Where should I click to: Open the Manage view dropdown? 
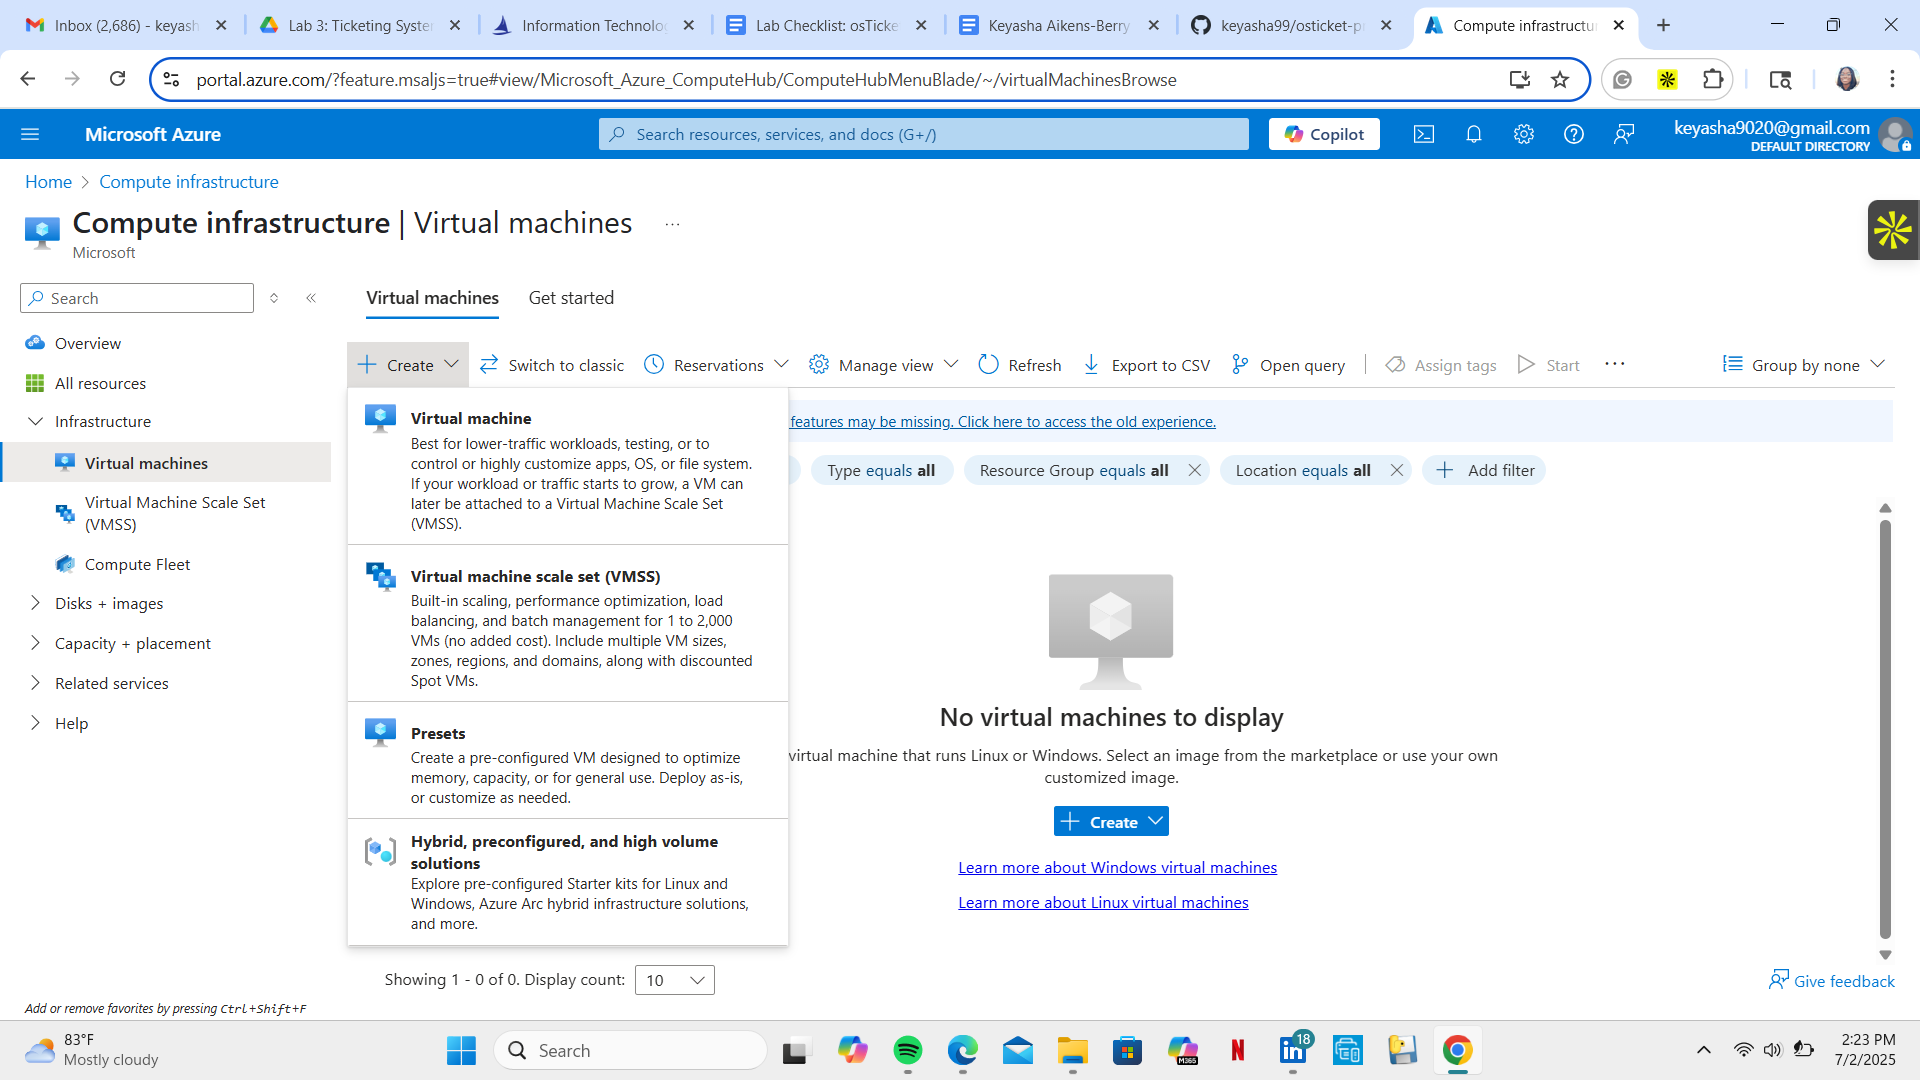point(884,365)
